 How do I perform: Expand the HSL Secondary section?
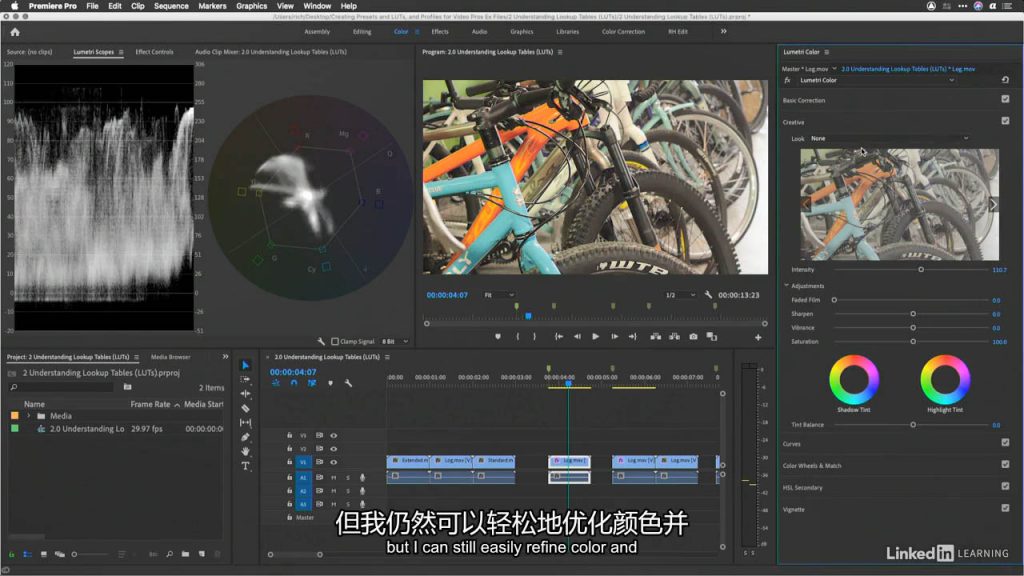click(803, 488)
